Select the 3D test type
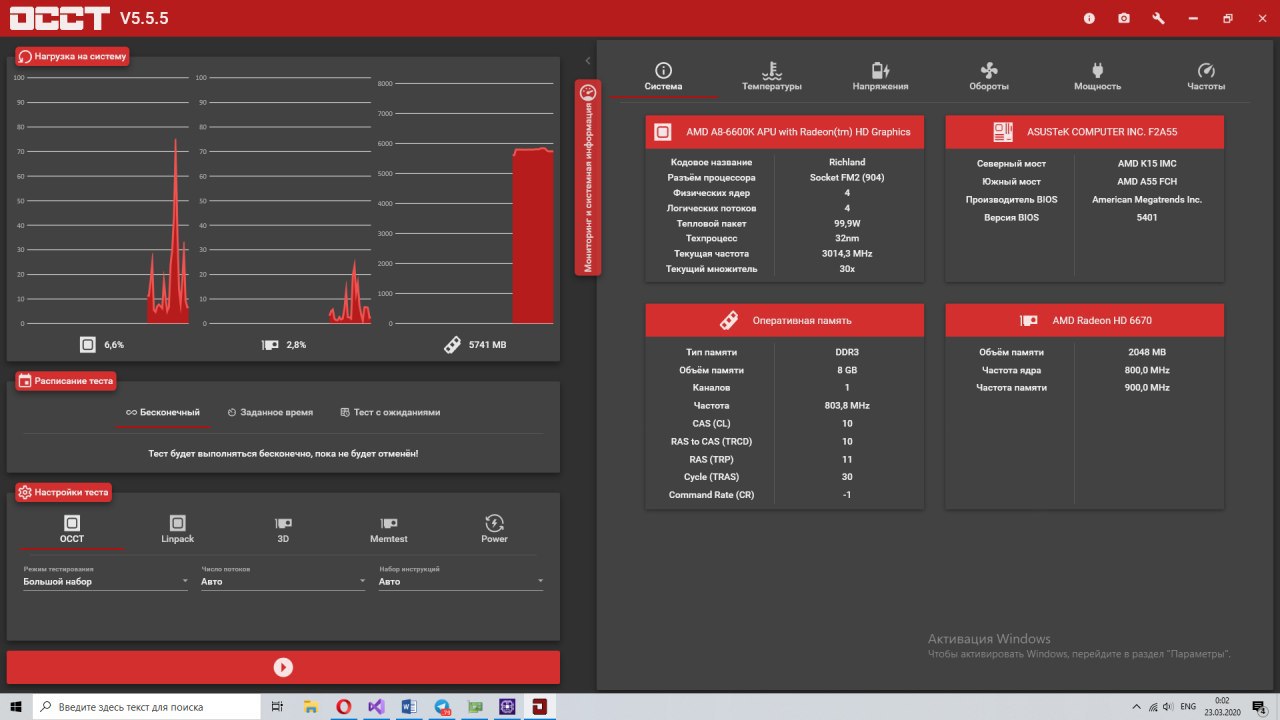This screenshot has height=720, width=1280. [x=283, y=530]
